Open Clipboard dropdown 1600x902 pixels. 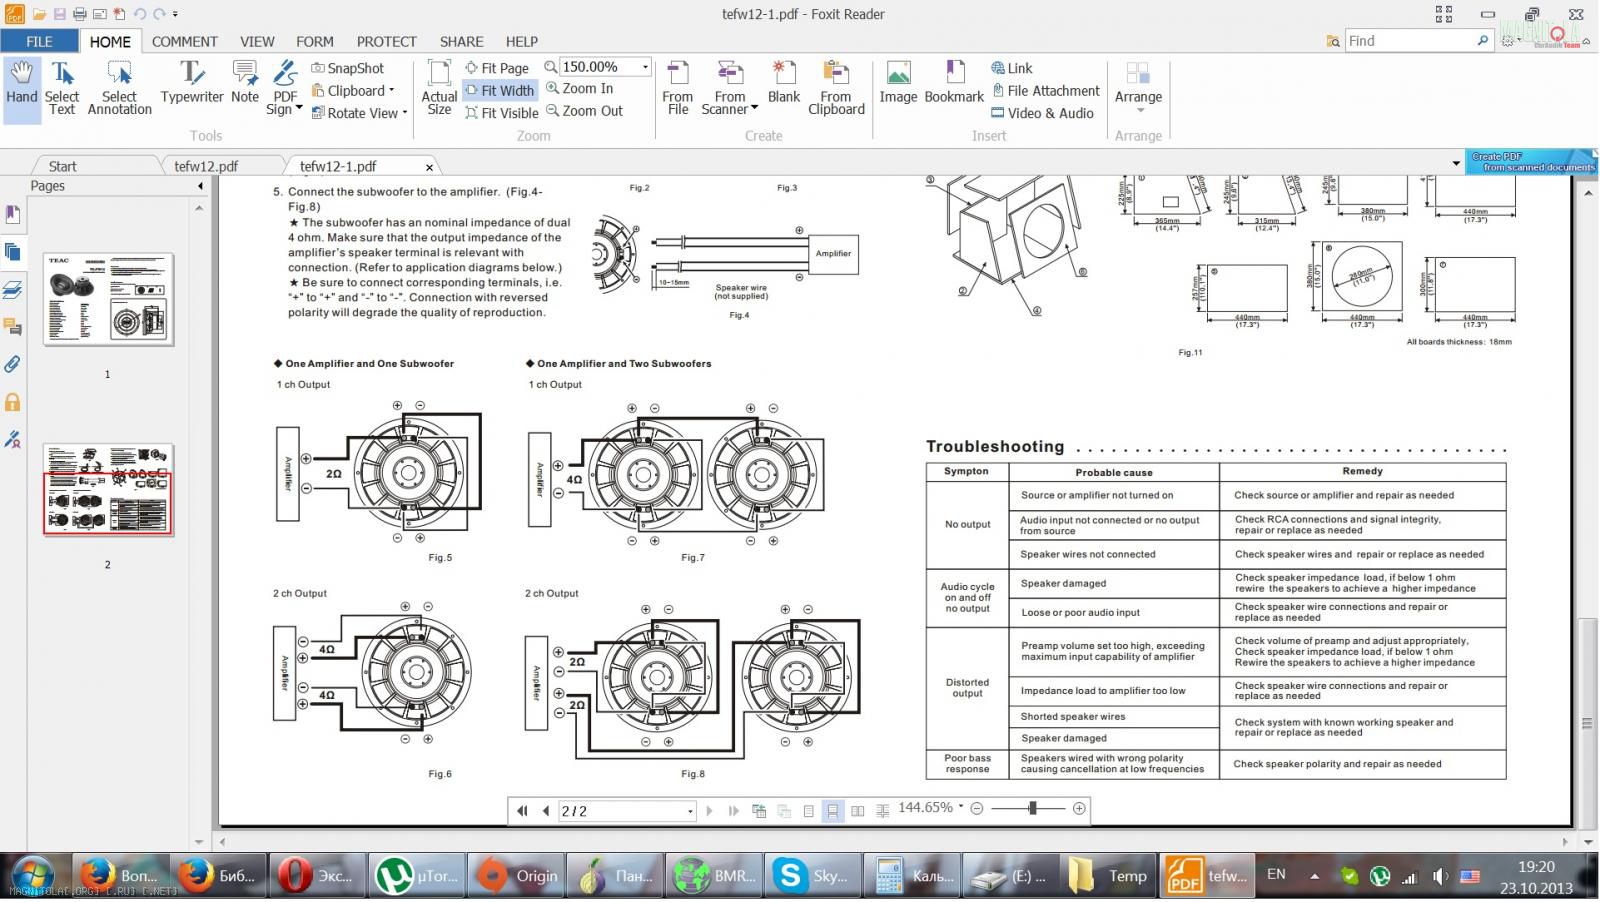click(391, 90)
